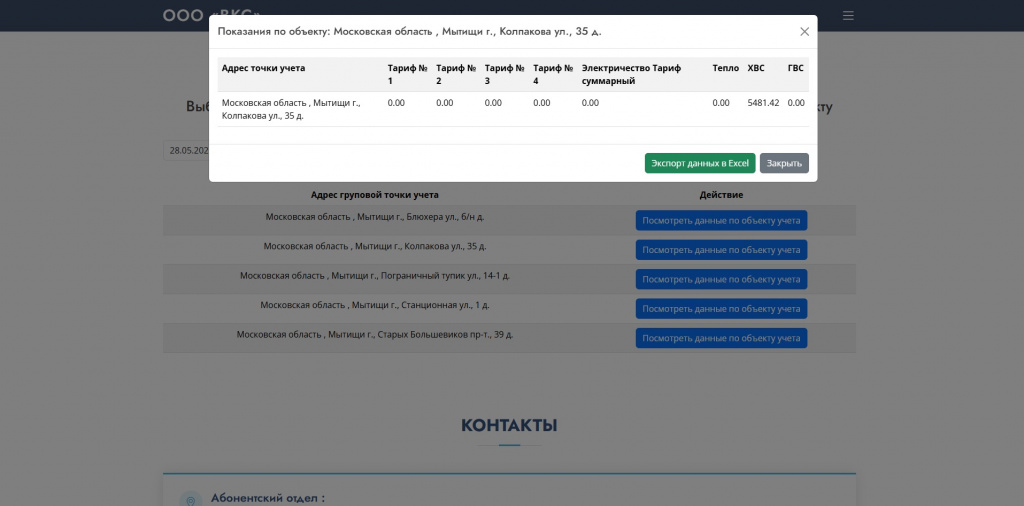Click the Адрес точки учета column header
1024x506 pixels.
[263, 68]
